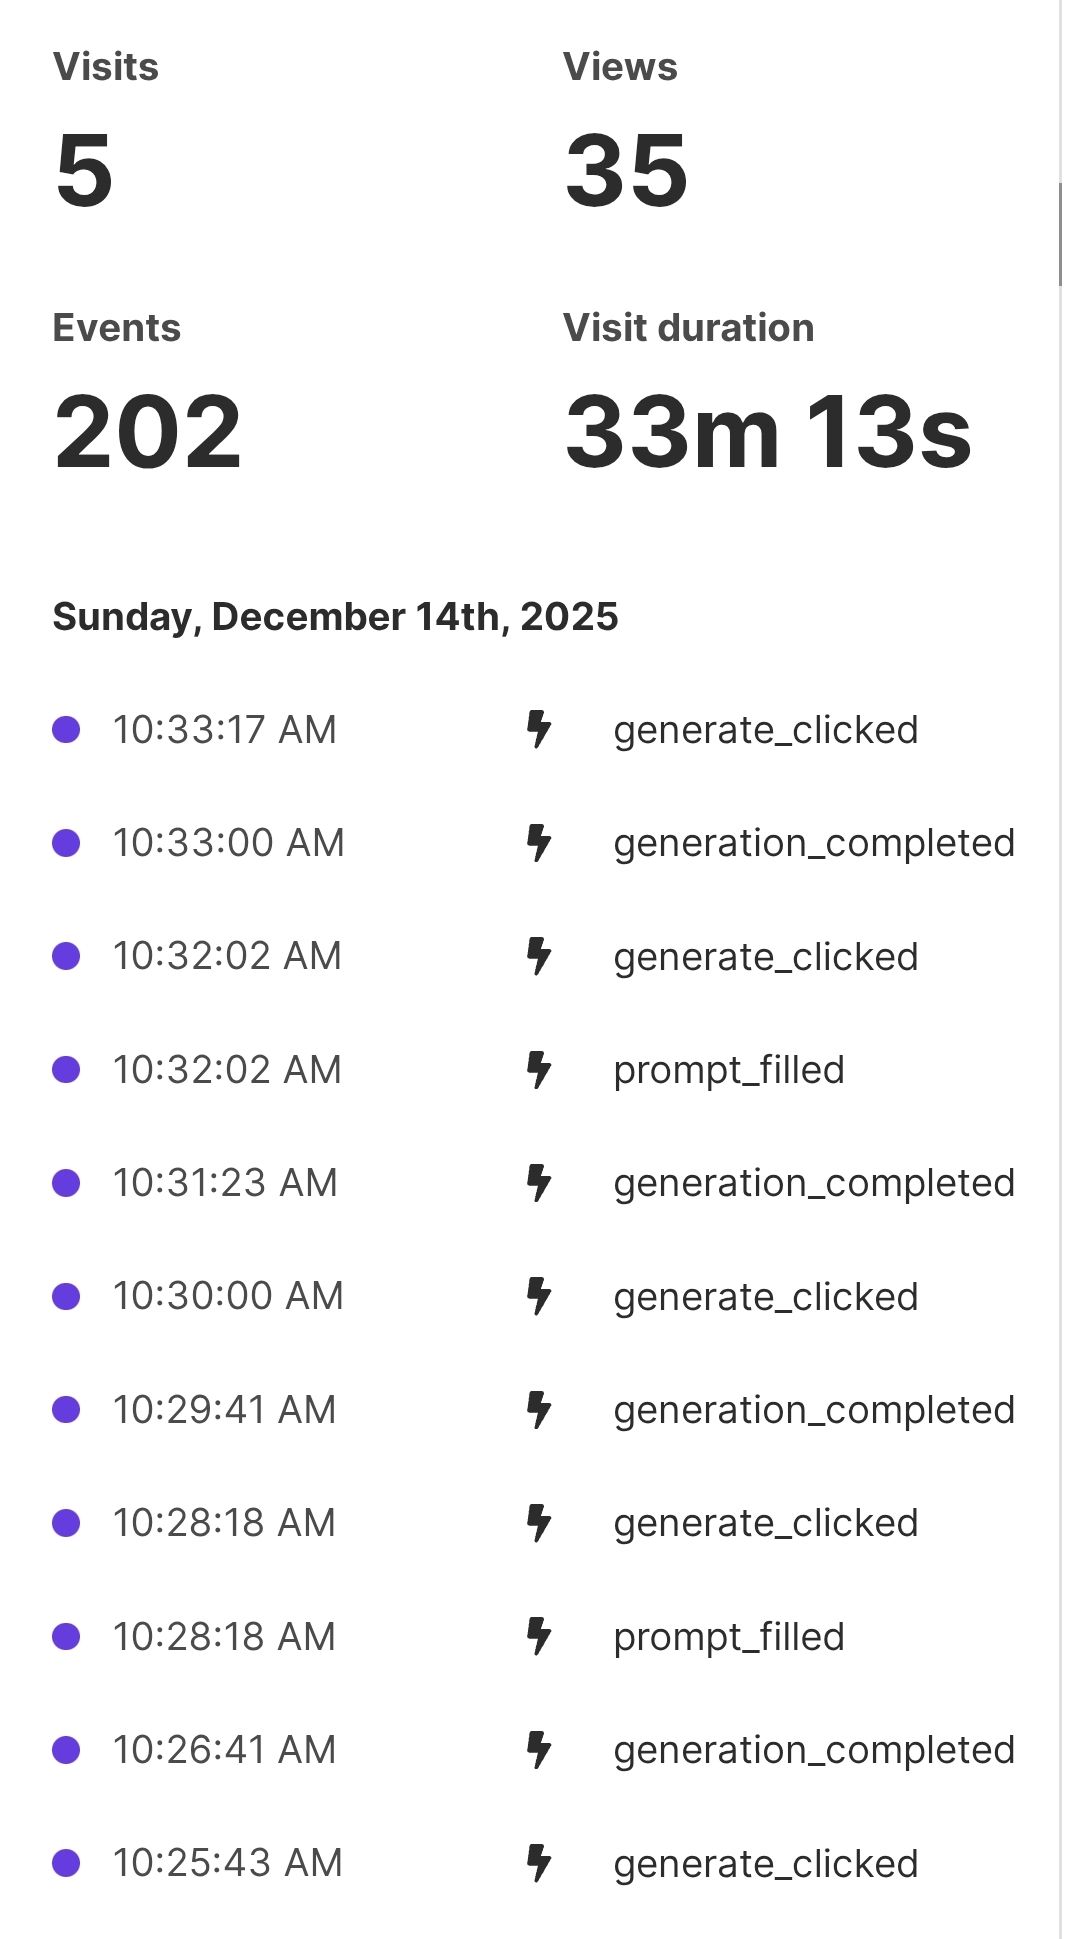Click the Views count of 35
Image resolution: width=1080 pixels, height=1939 pixels.
pos(626,170)
